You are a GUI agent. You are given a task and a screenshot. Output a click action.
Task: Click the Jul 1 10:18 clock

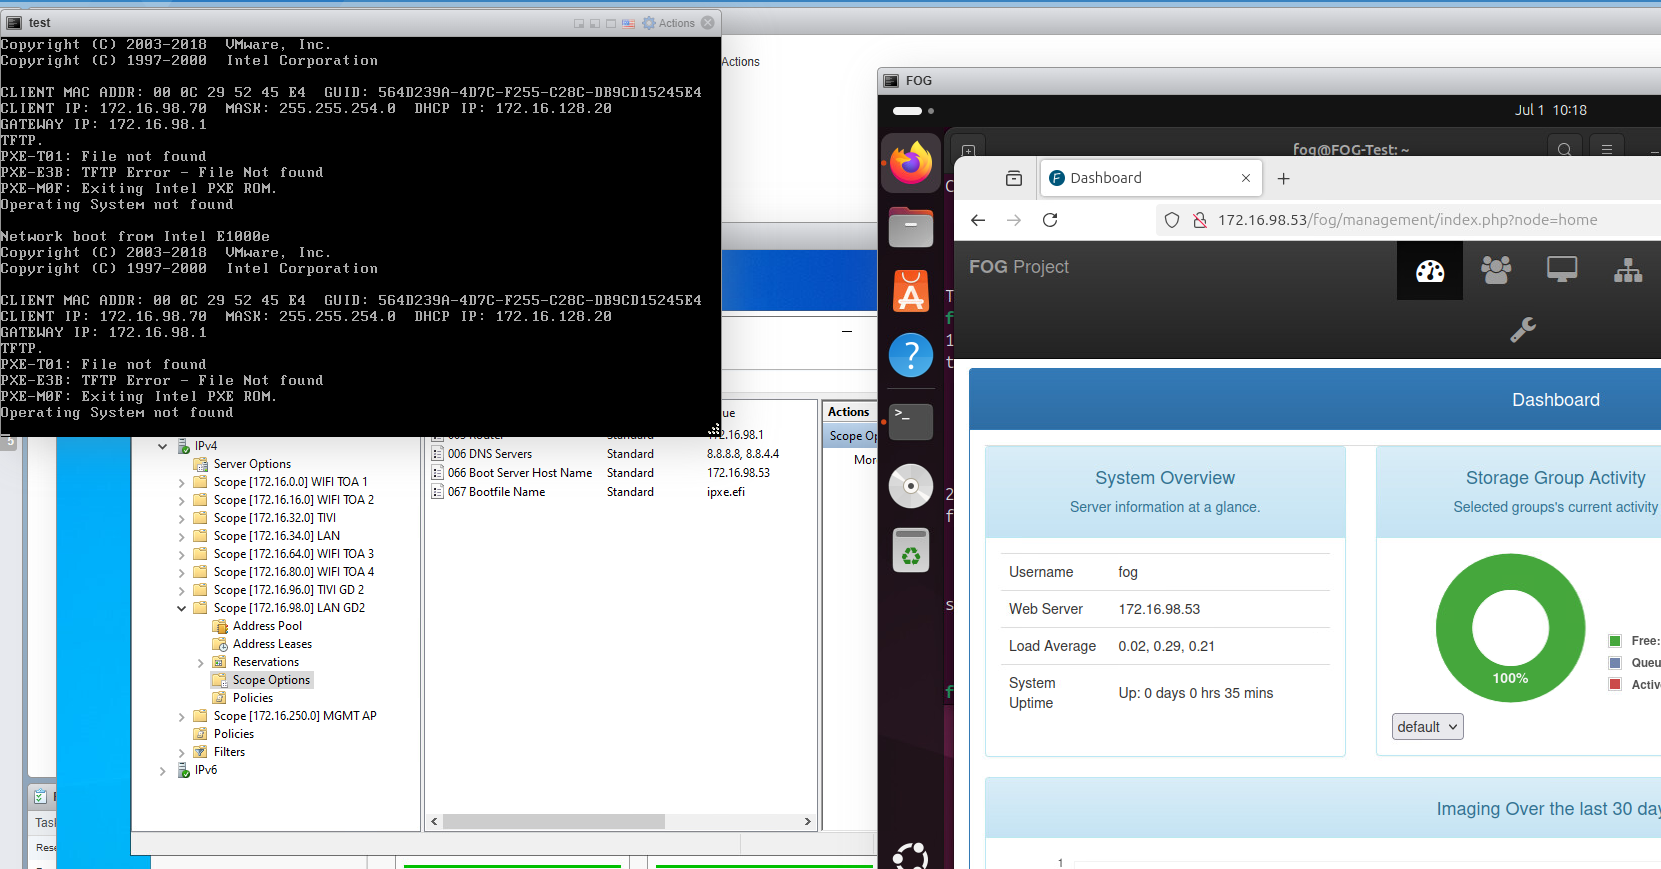coord(1550,110)
